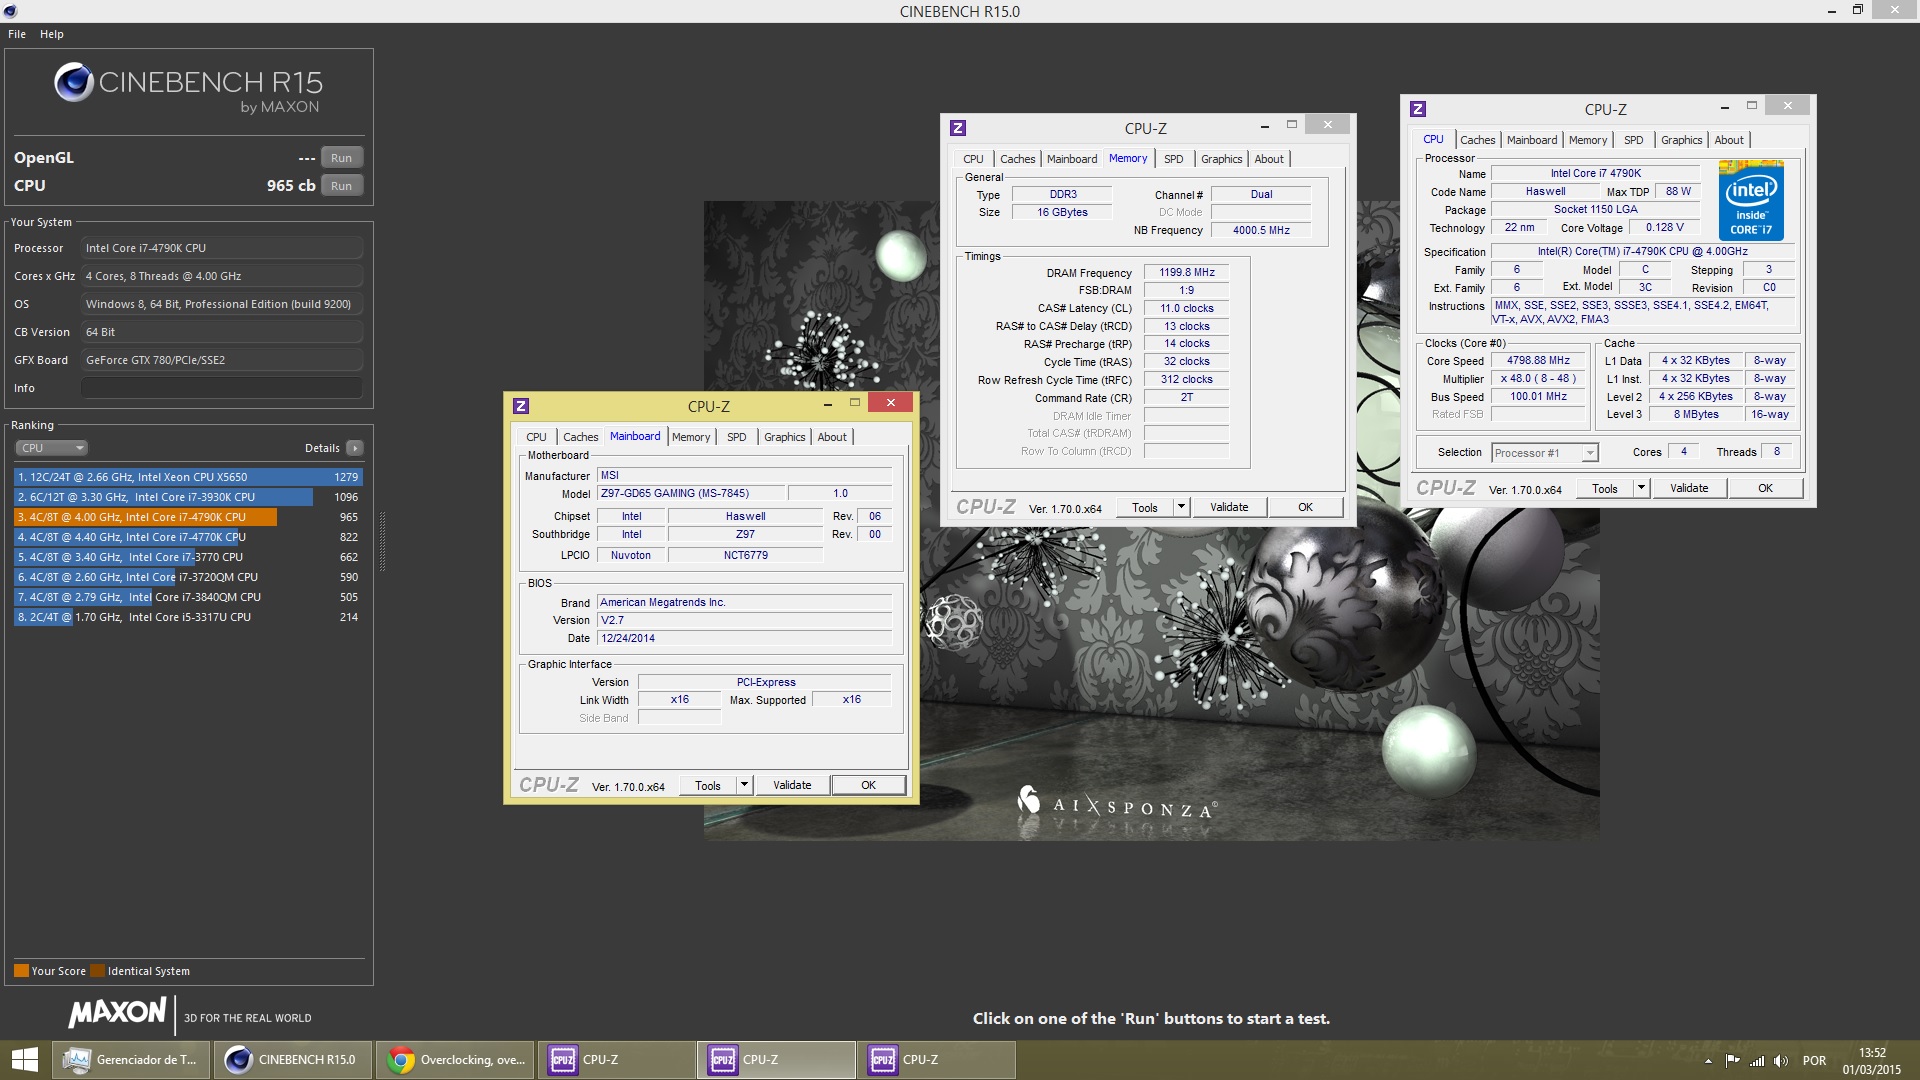Click Validate in the CPU tab window
Screen dimensions: 1920x1080
1689,488
